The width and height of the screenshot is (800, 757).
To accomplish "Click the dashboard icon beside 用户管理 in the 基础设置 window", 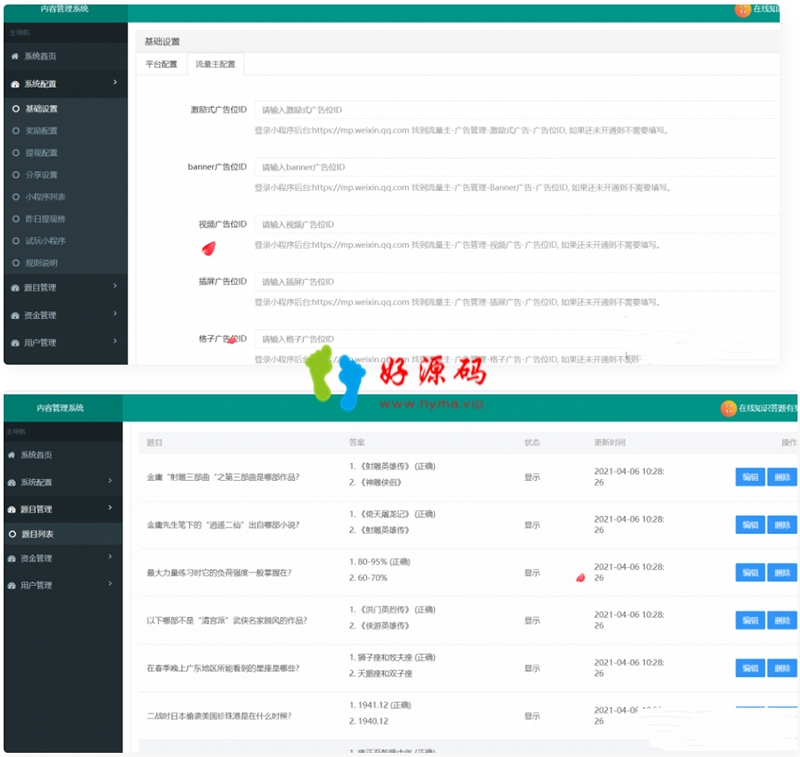I will pos(15,343).
